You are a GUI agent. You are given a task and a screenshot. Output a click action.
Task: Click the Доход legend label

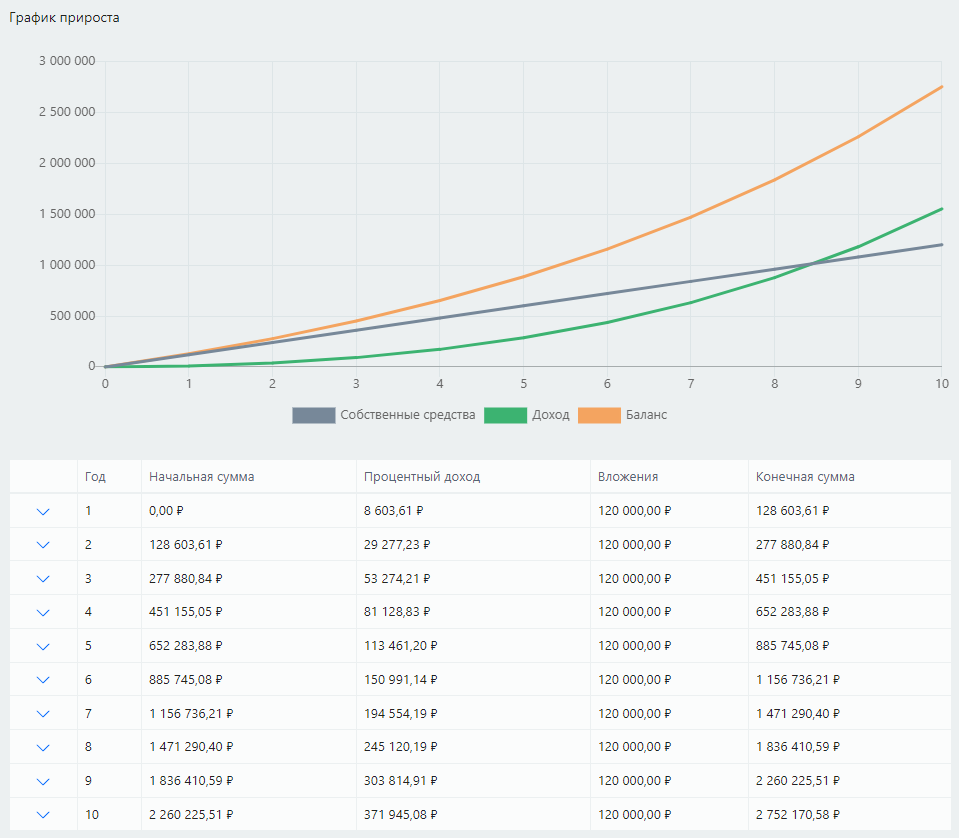(x=550, y=415)
